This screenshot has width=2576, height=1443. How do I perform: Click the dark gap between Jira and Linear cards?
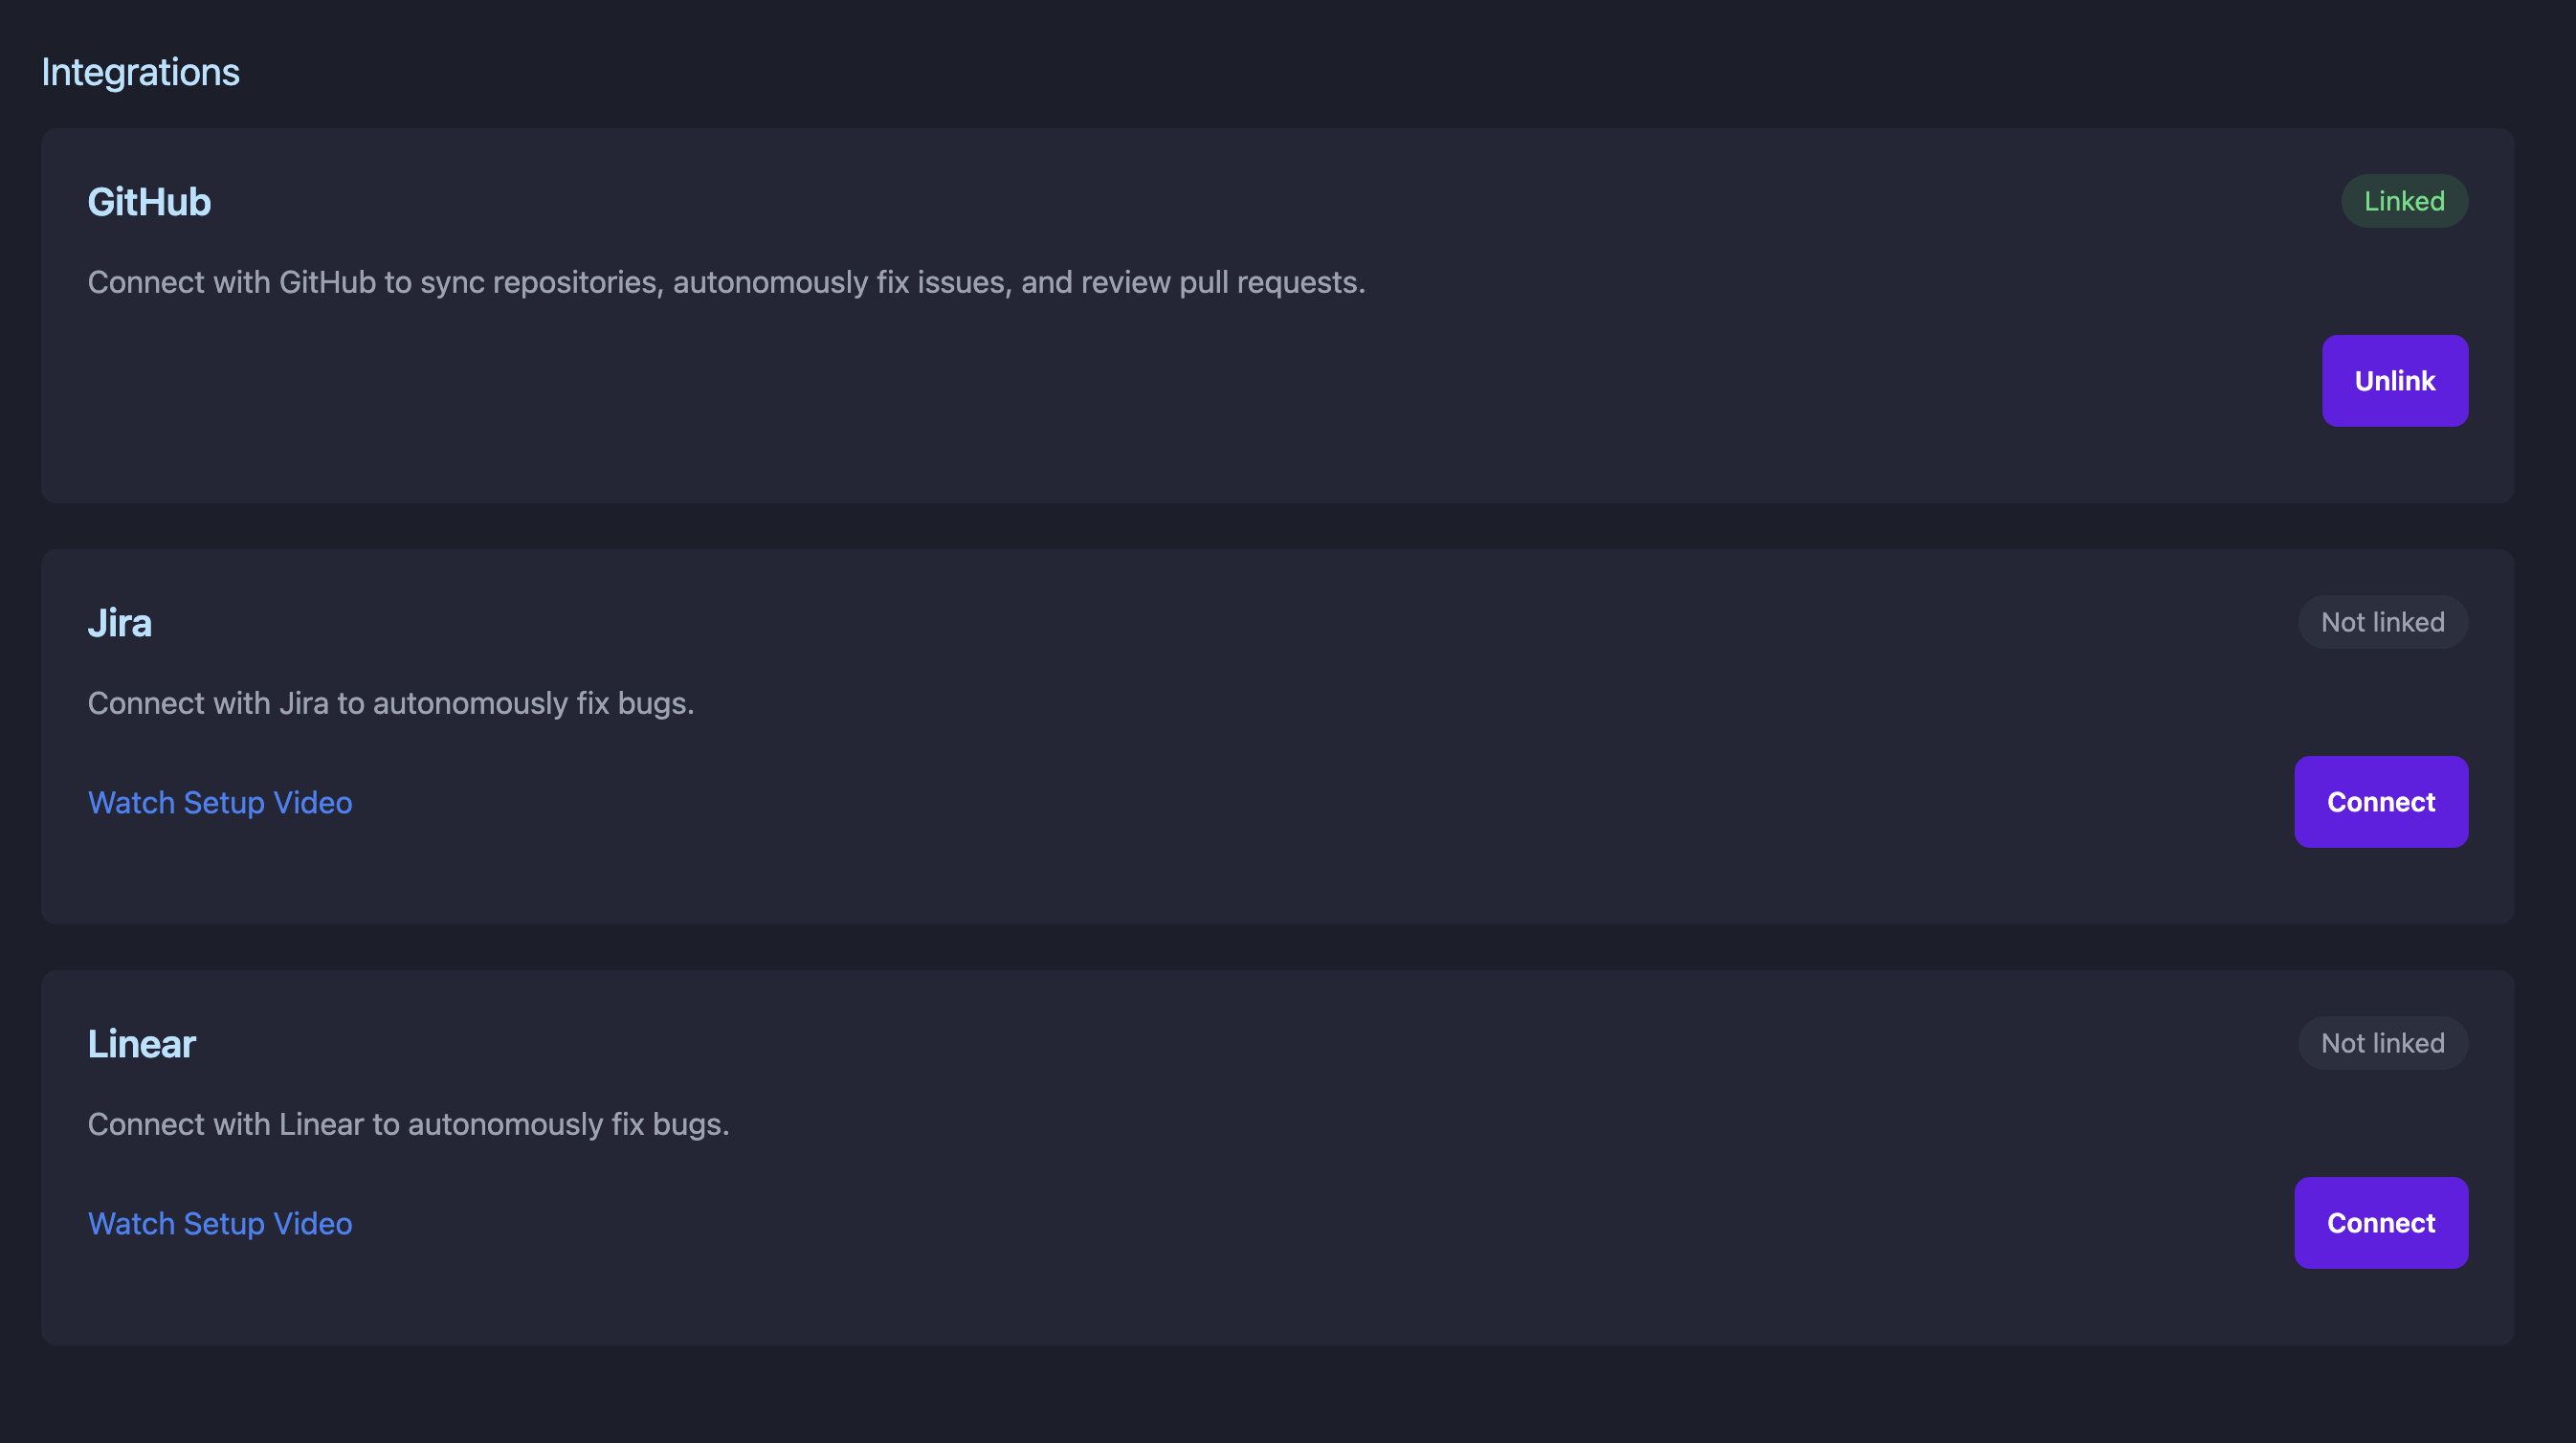click(x=1277, y=947)
